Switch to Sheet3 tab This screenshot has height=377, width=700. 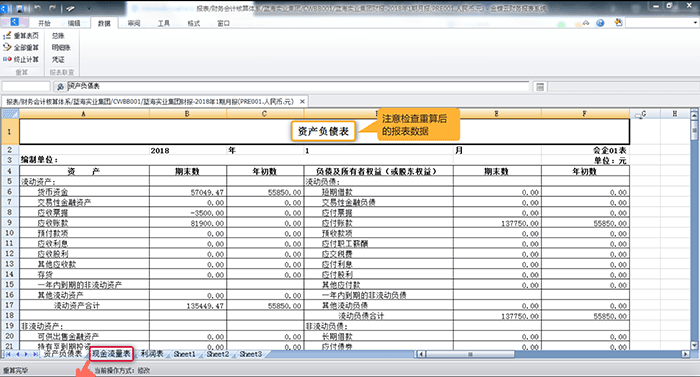[x=250, y=354]
